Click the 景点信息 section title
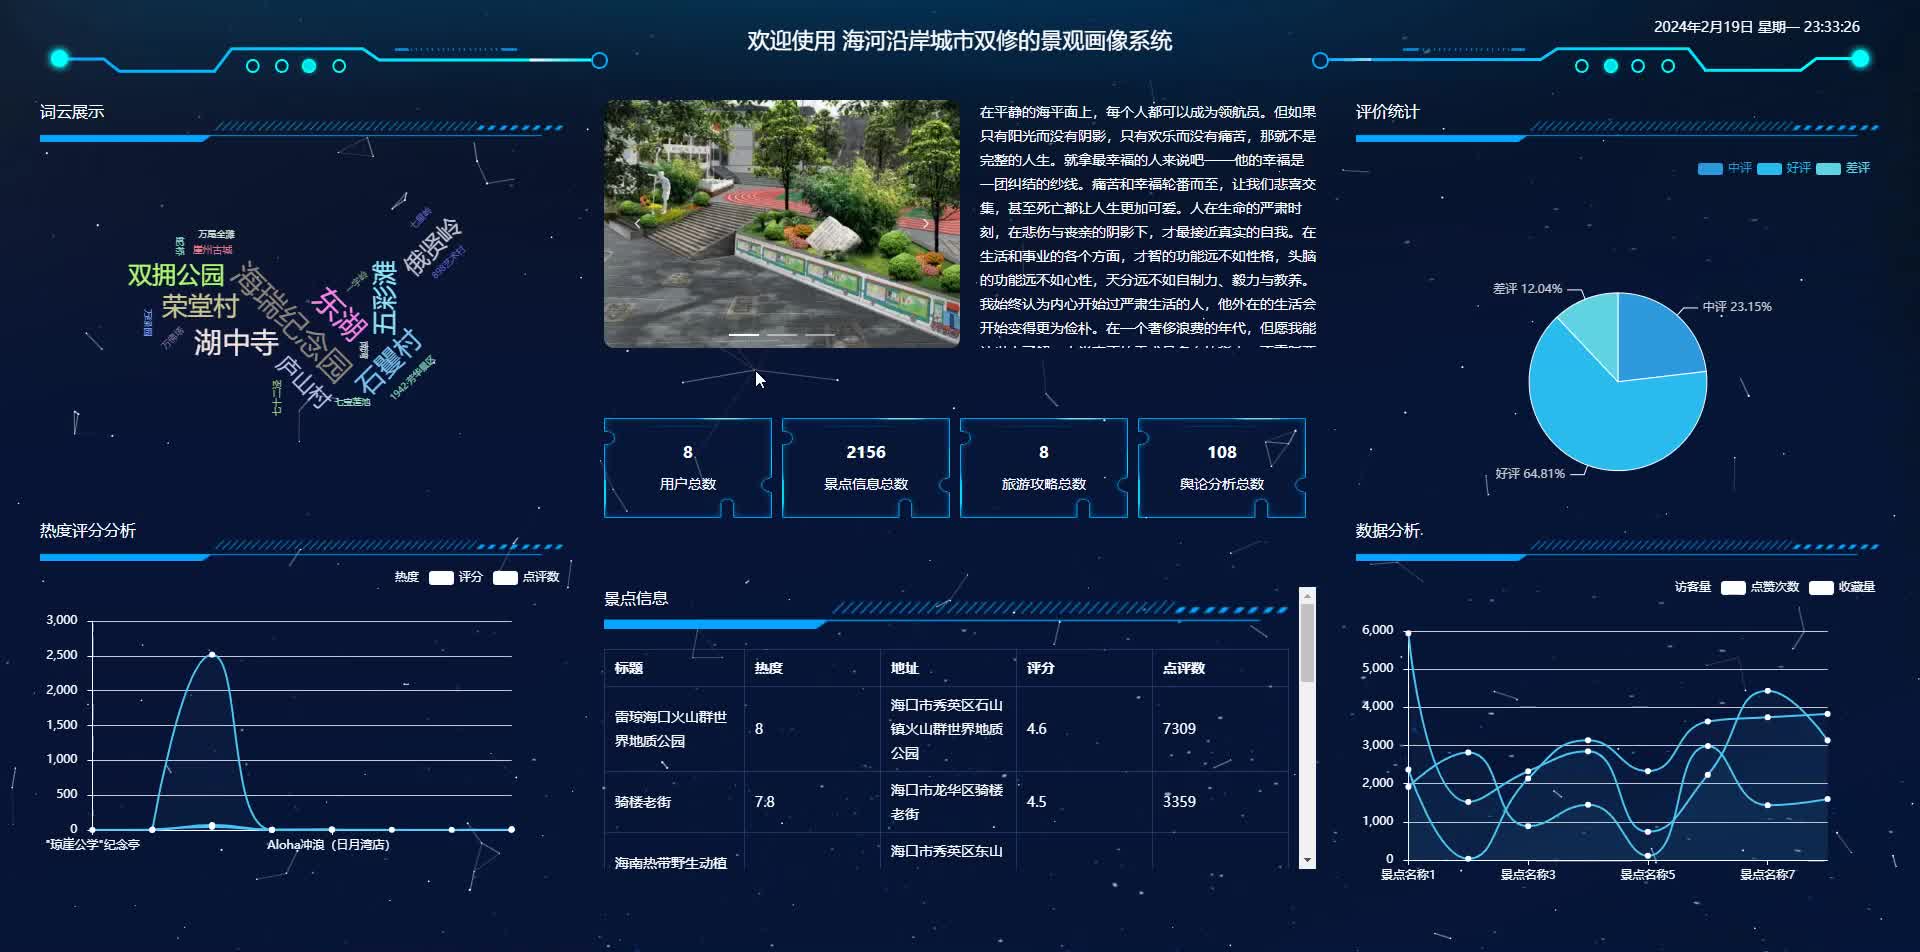The height and width of the screenshot is (952, 1920). (636, 599)
